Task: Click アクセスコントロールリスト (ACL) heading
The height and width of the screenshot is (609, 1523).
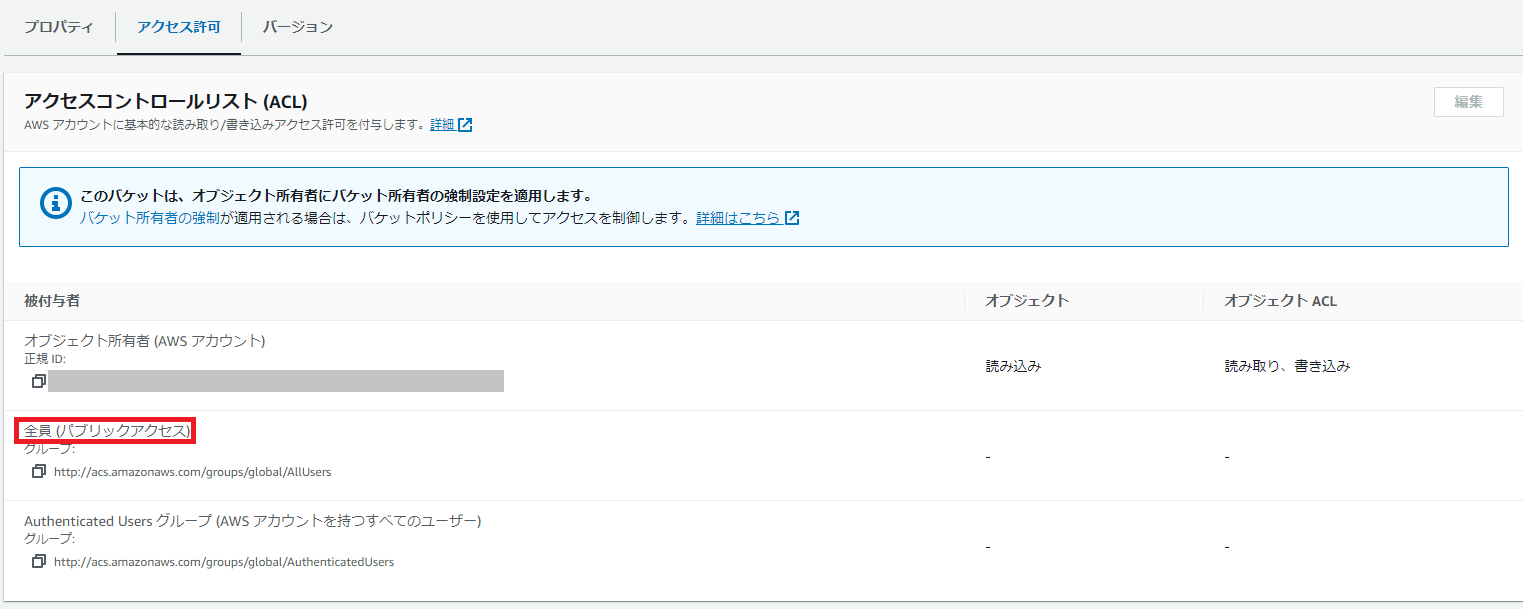Action: tap(165, 101)
